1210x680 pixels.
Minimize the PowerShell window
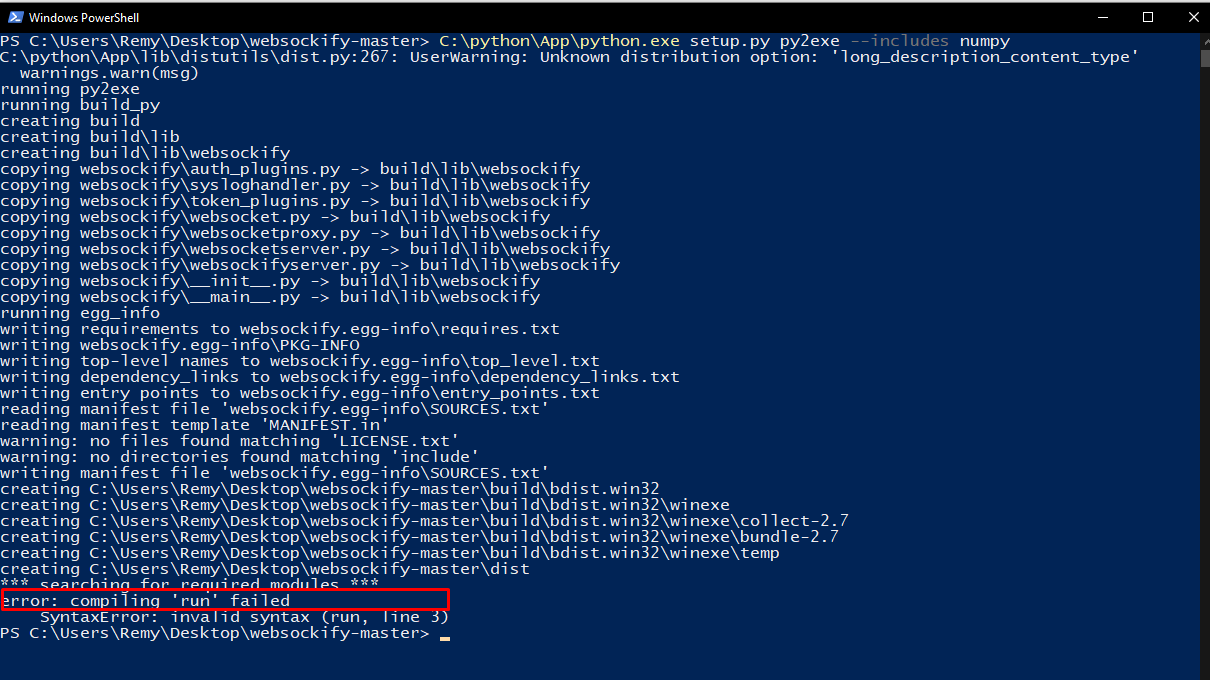tap(1103, 17)
